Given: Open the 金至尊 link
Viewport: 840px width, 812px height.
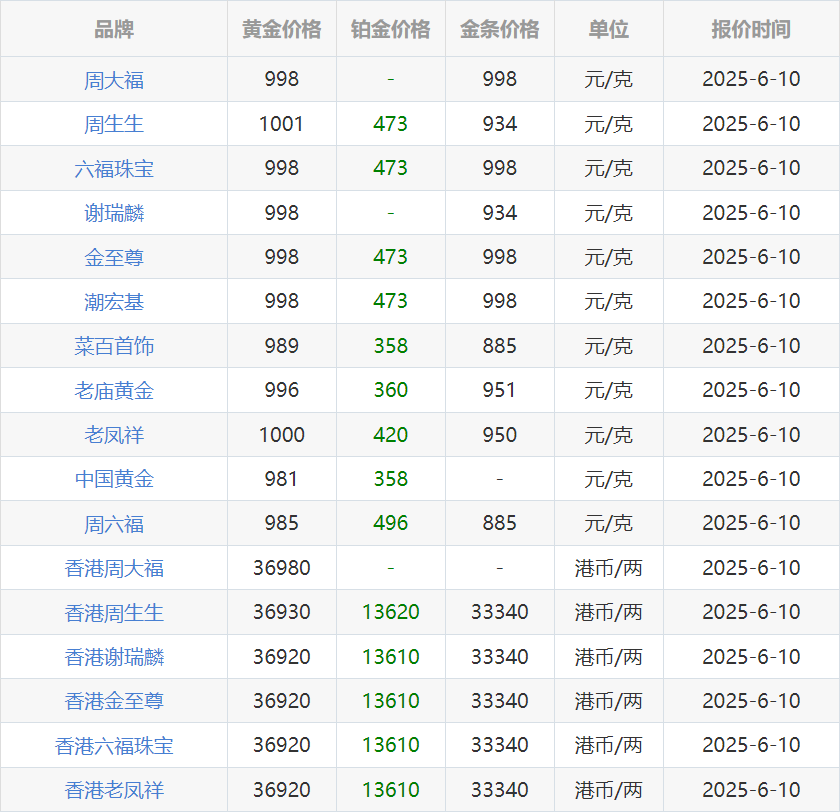Looking at the screenshot, I should click(x=114, y=257).
